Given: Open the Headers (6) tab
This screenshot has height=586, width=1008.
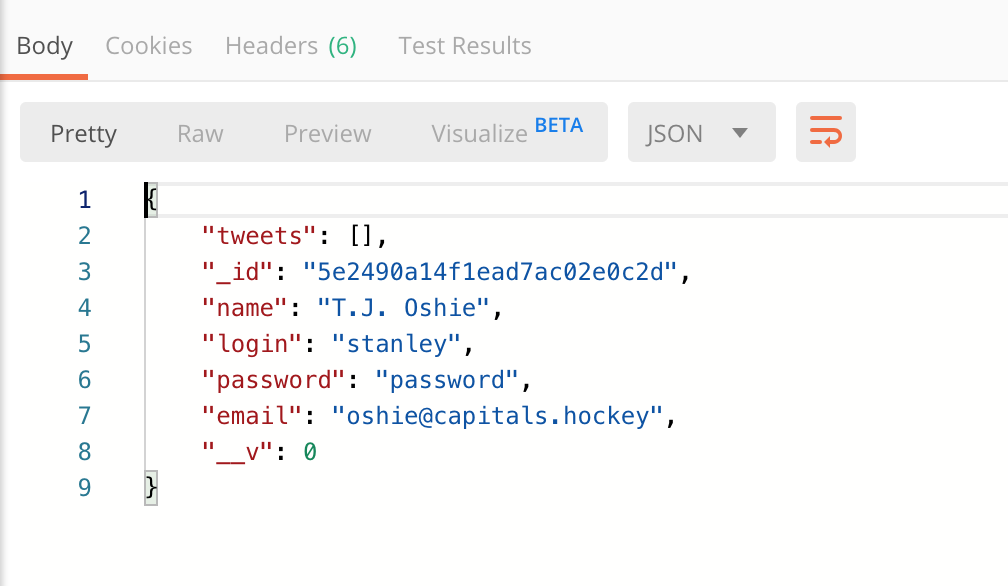Looking at the screenshot, I should 291,46.
